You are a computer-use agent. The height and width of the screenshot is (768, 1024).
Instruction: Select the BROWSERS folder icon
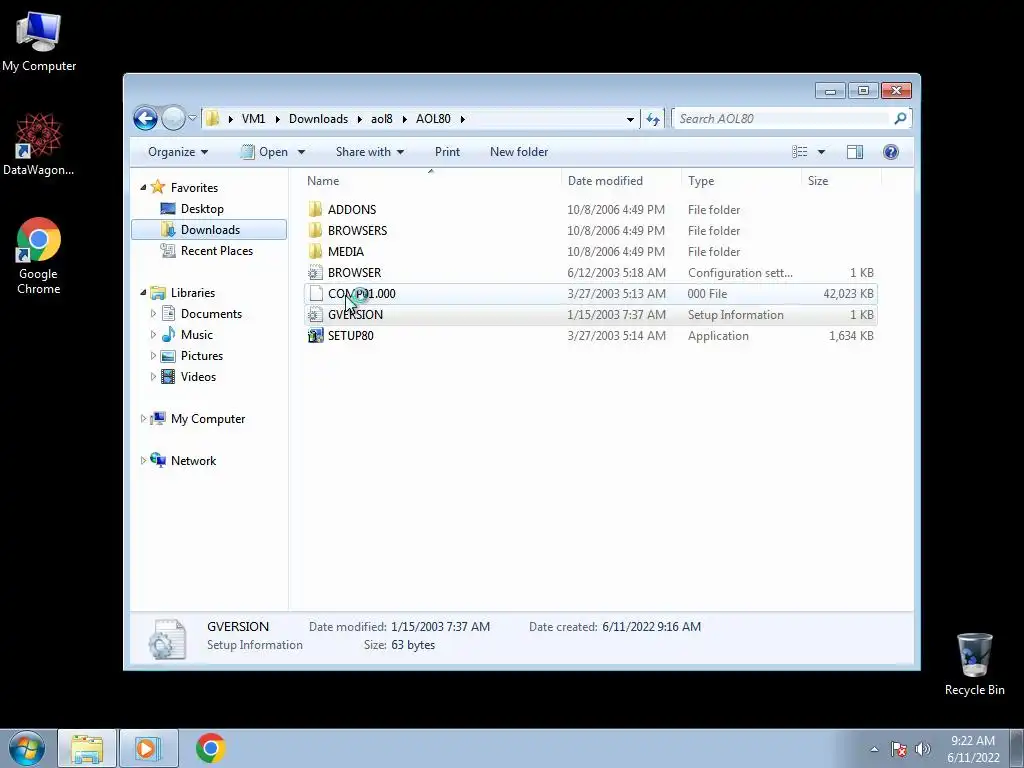315,230
